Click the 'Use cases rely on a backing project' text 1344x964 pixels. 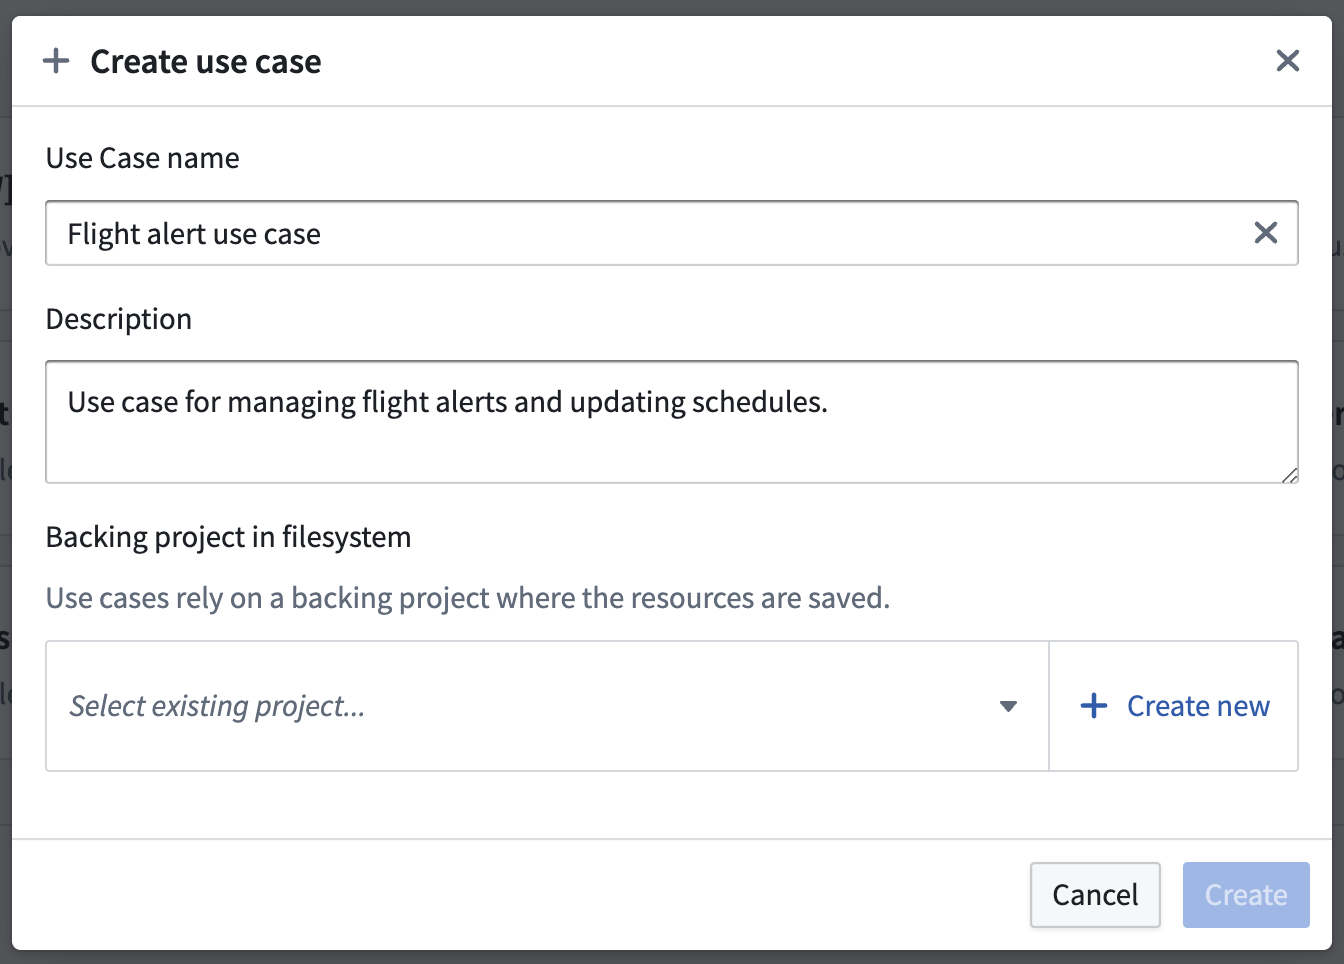468,598
